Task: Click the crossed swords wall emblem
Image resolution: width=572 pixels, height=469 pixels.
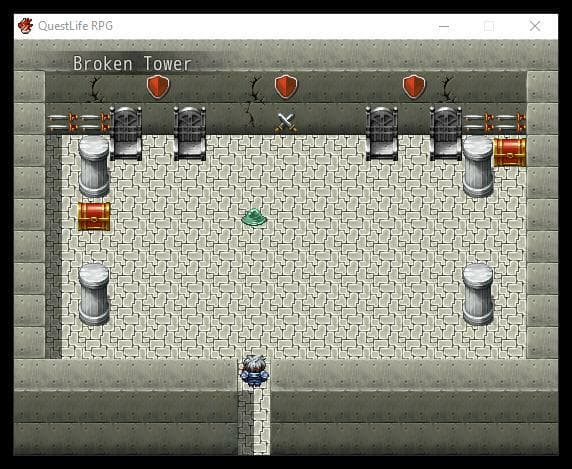Action: click(x=286, y=122)
